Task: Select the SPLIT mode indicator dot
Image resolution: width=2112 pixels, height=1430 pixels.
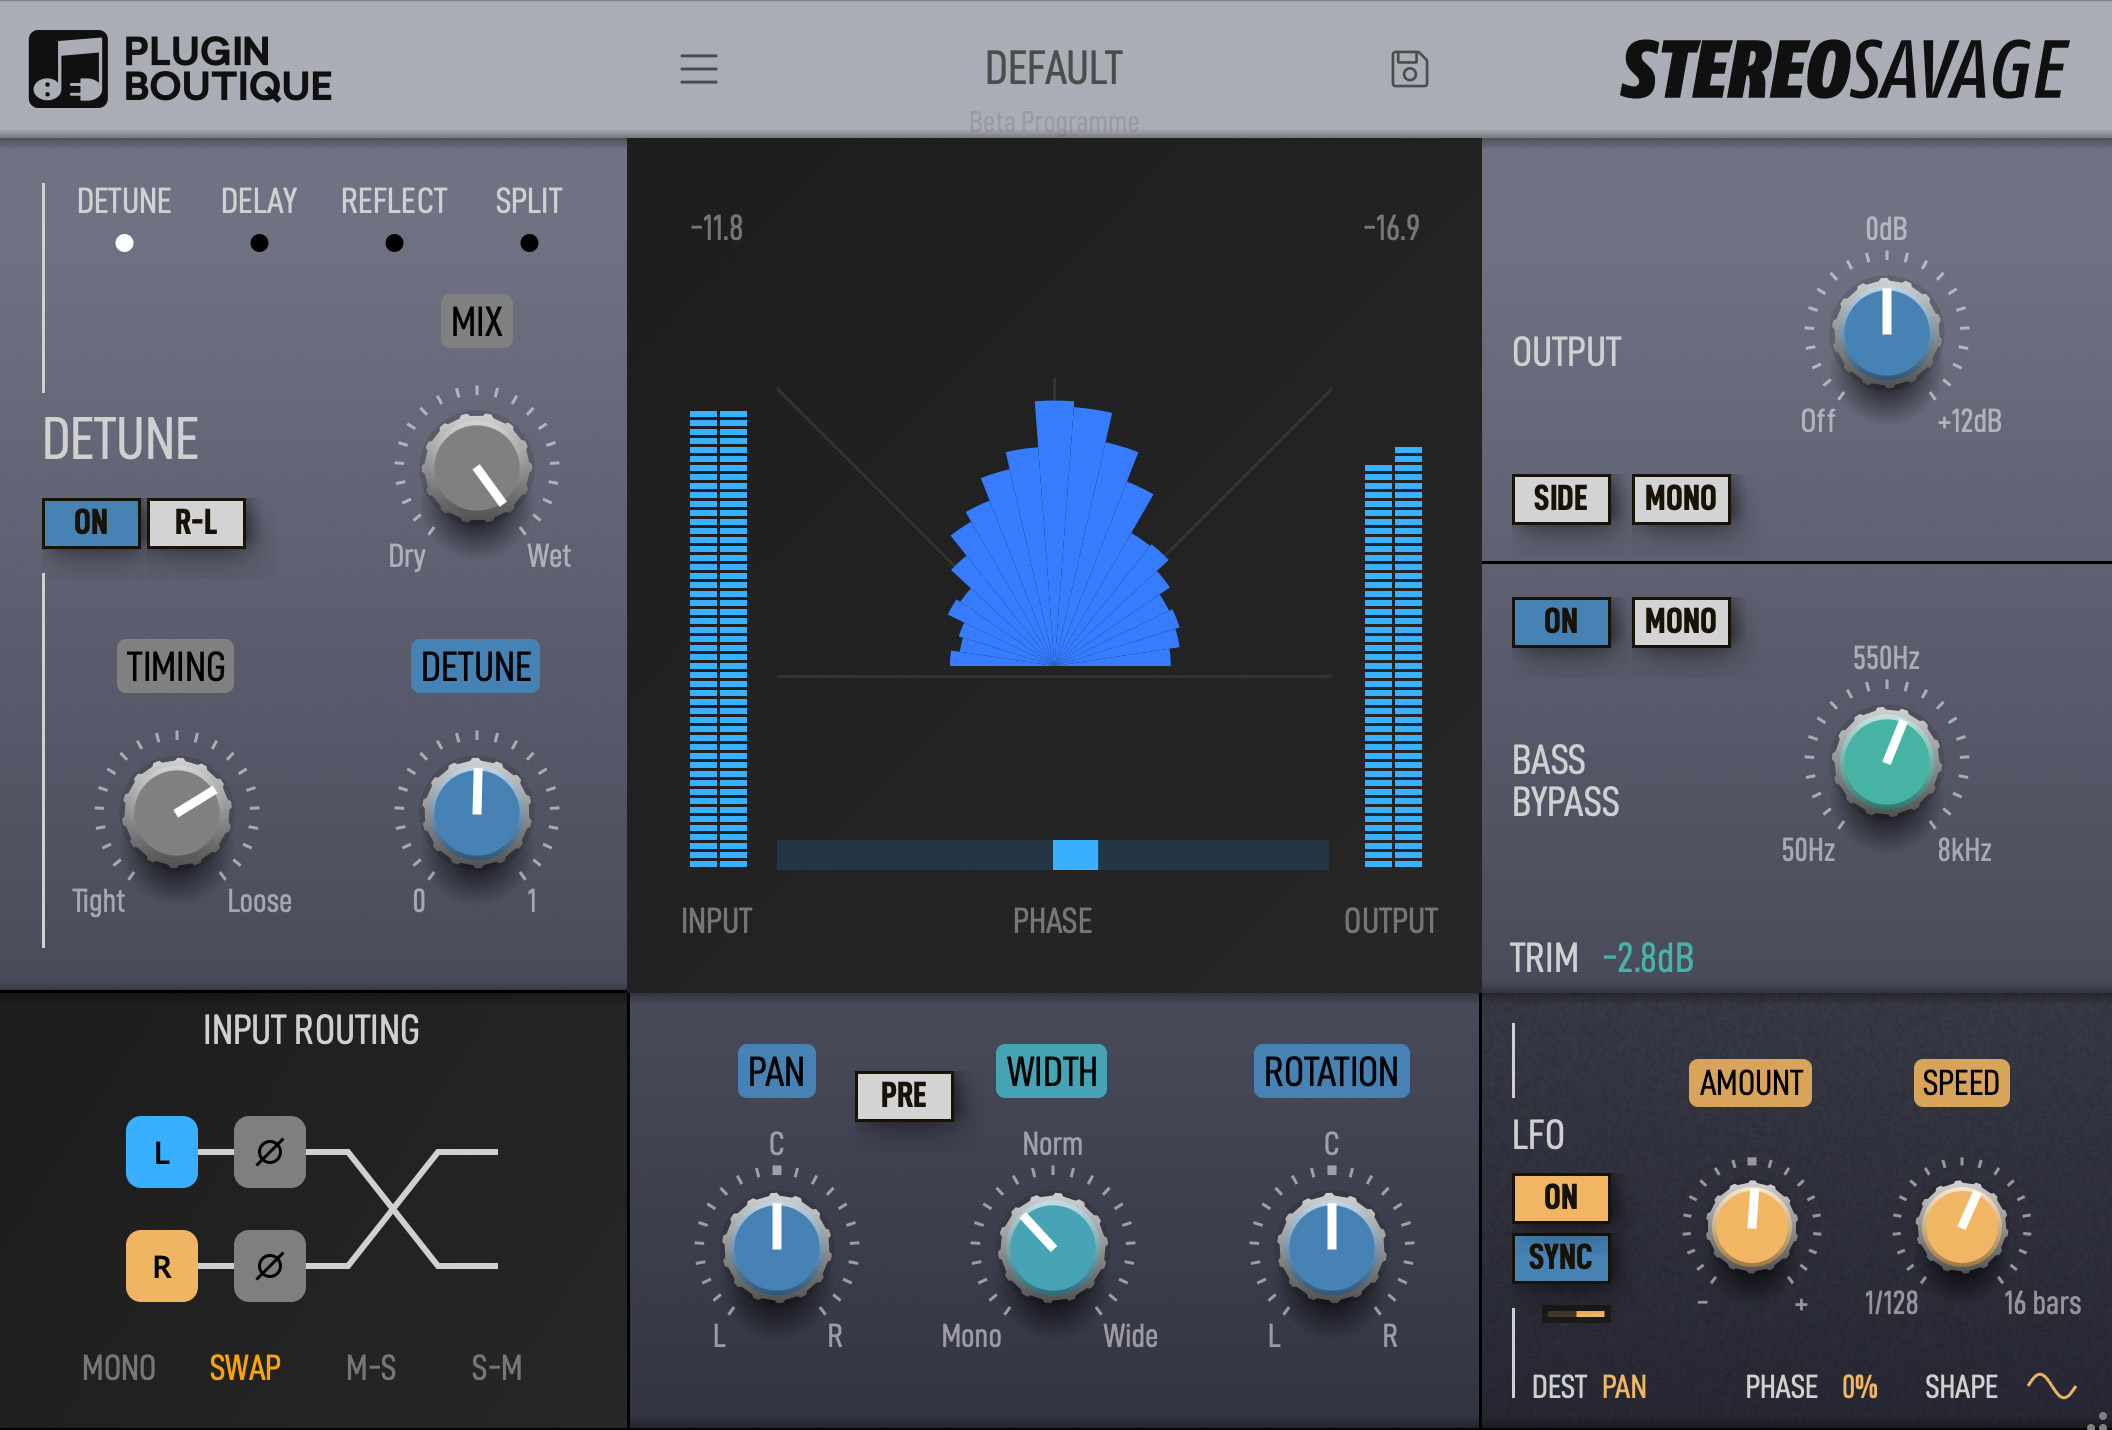Action: (529, 242)
